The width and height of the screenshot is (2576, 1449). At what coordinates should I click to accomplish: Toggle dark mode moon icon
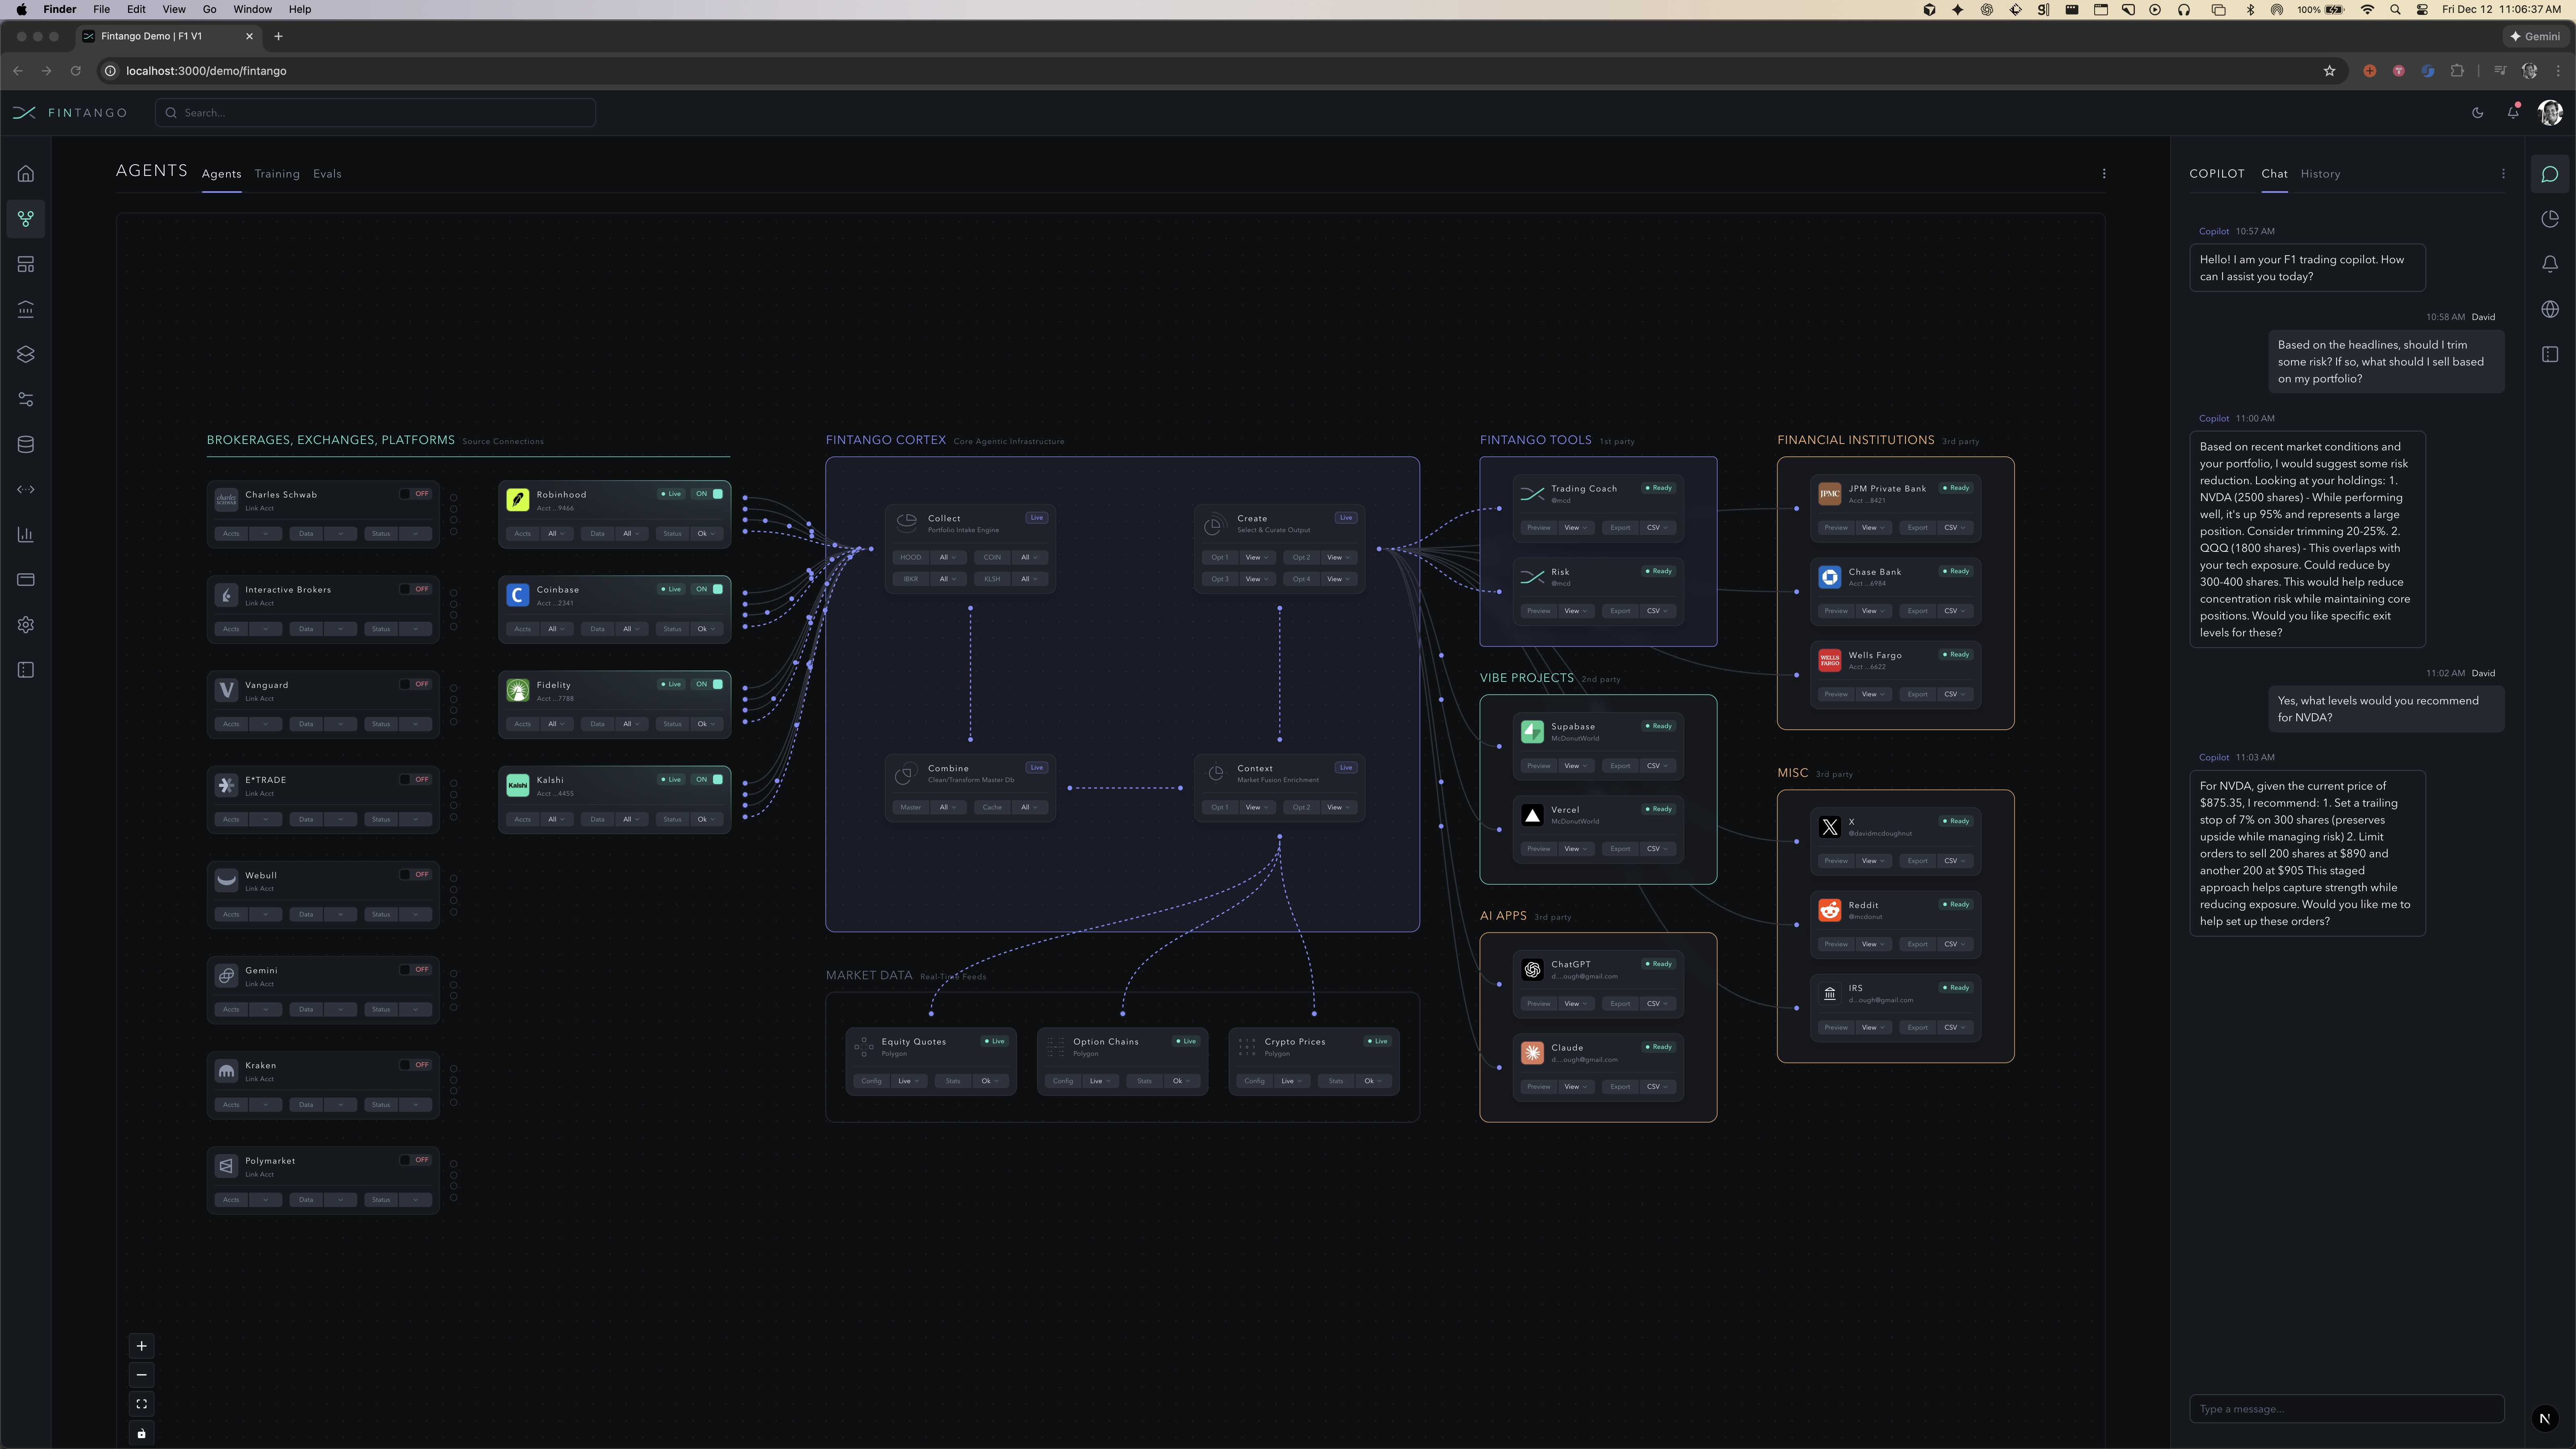point(2477,113)
